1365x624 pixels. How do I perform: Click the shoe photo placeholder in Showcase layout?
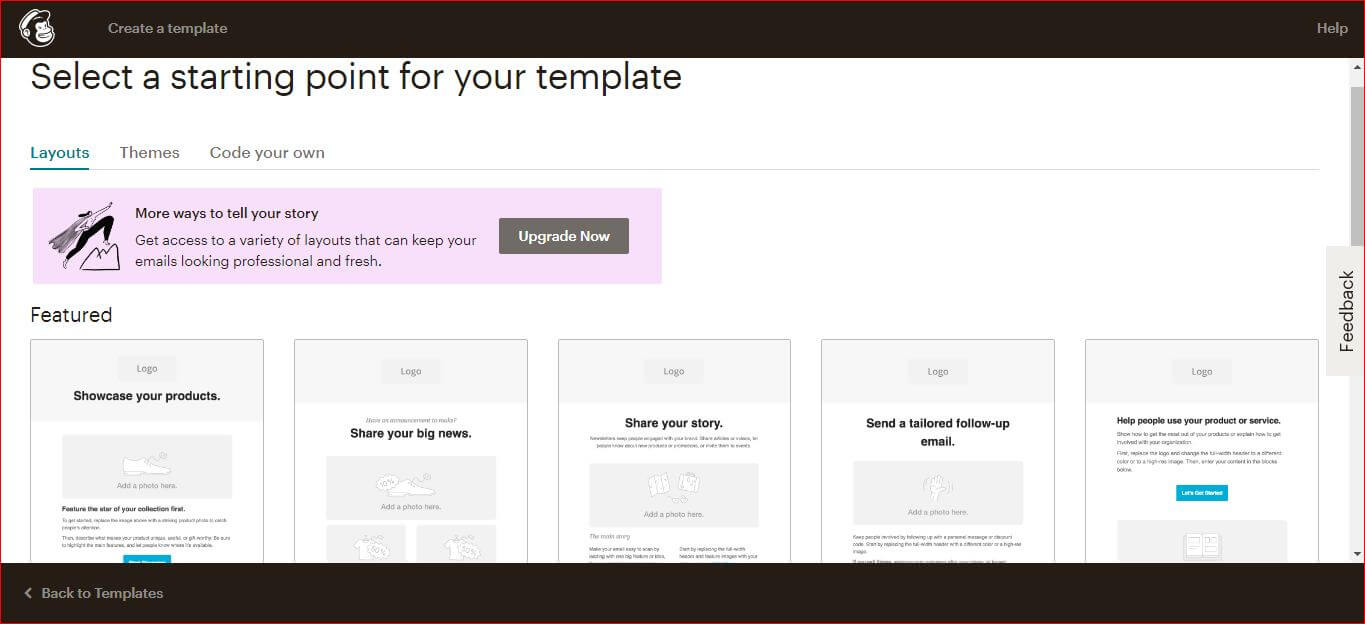147,466
